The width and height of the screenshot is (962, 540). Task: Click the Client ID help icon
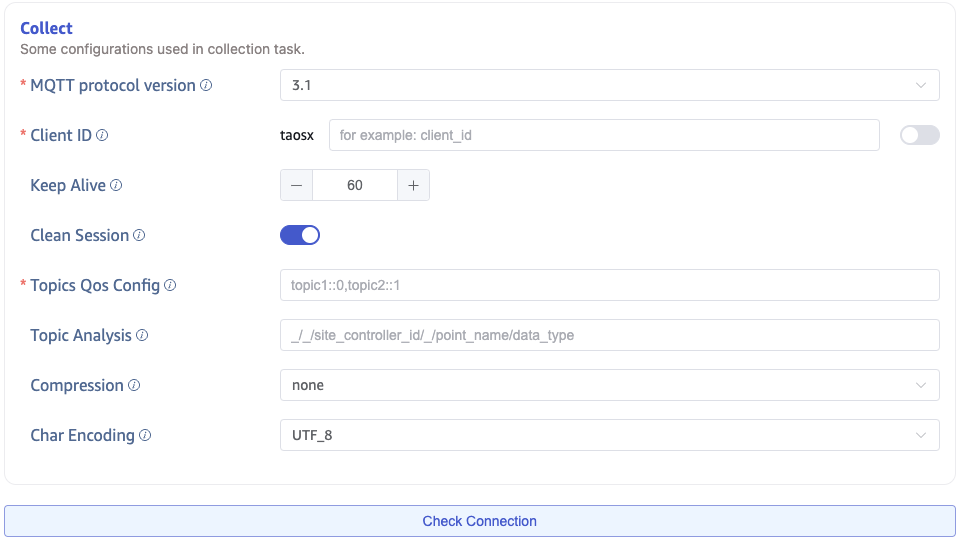pos(102,136)
